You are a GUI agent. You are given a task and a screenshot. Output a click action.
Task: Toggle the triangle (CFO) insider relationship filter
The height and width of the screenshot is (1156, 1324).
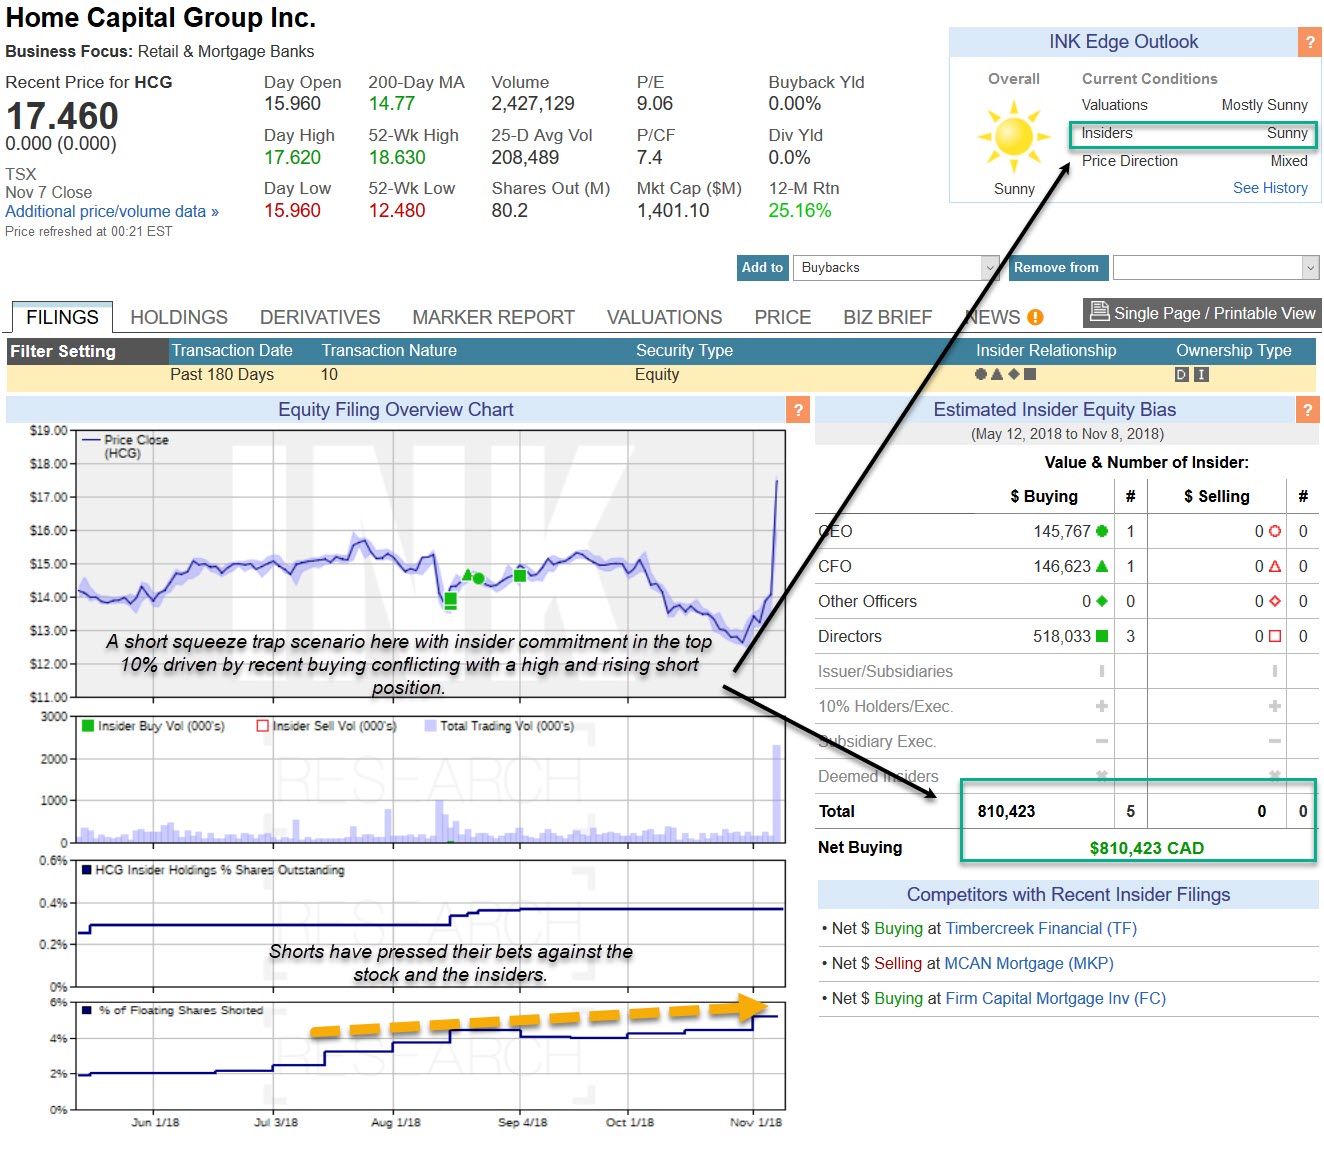pos(997,374)
